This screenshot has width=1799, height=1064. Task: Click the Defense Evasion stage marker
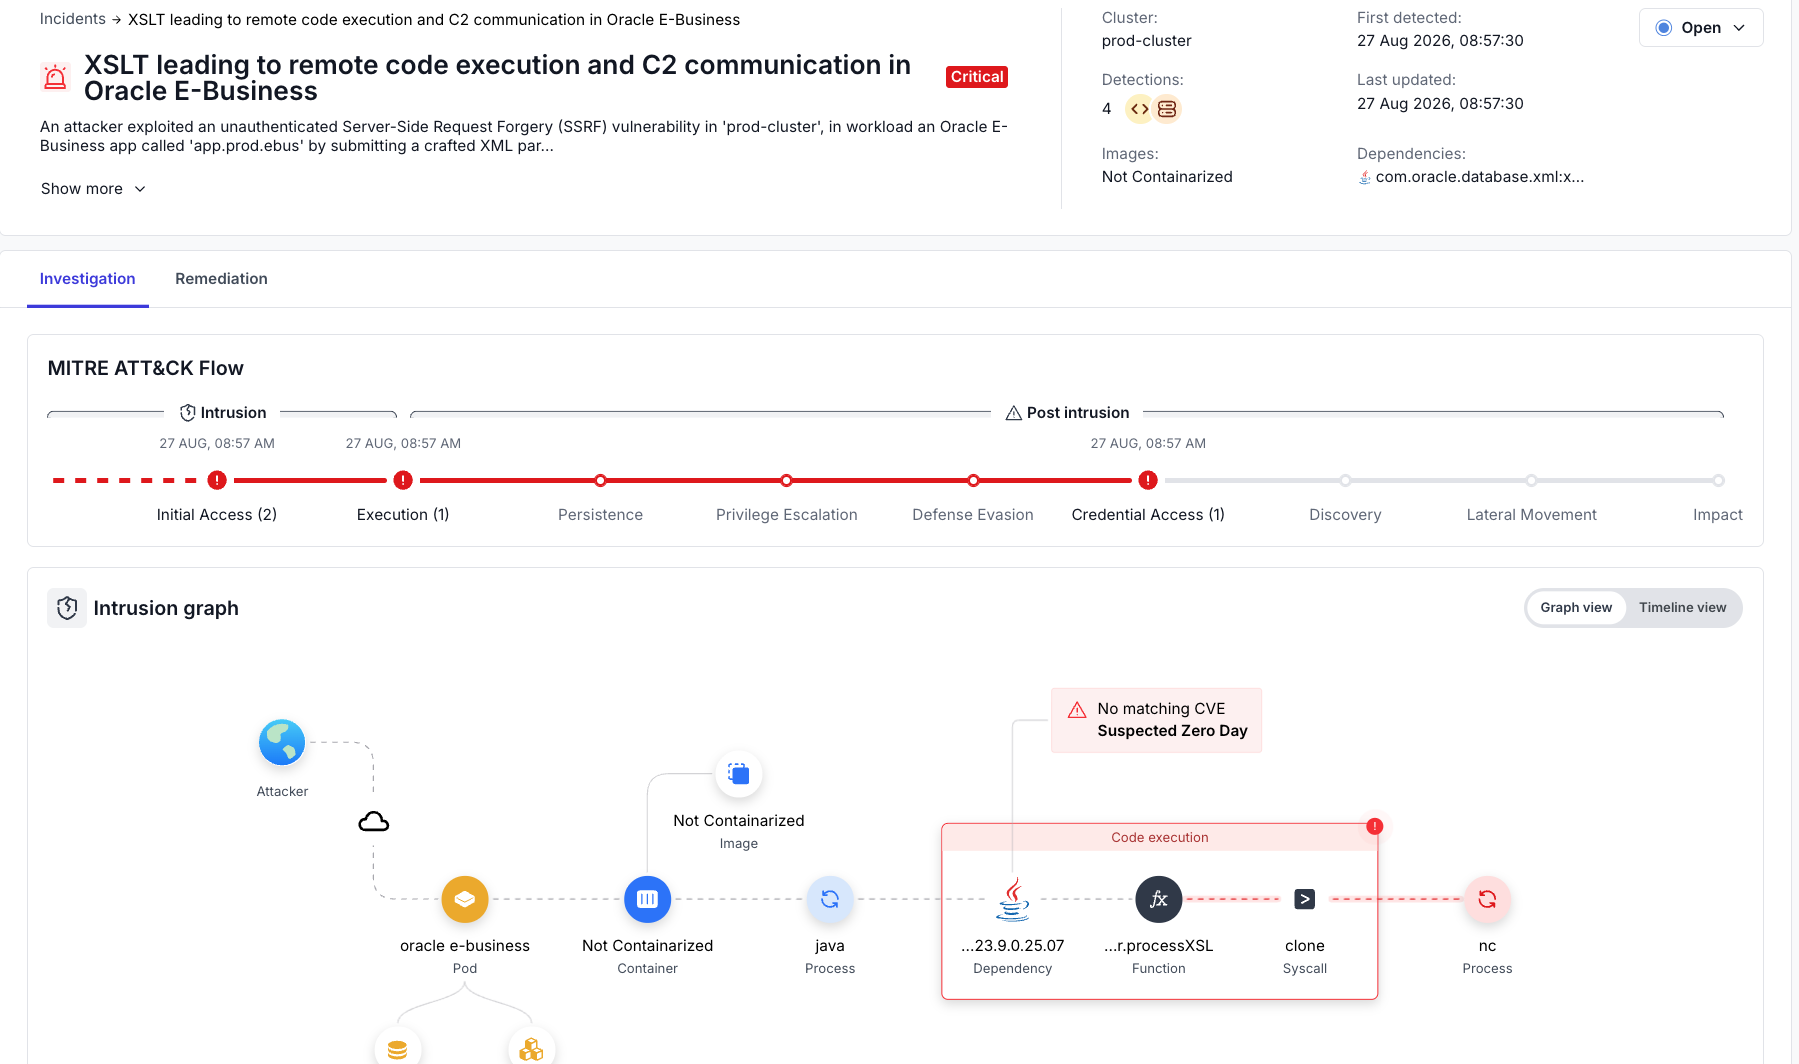(973, 480)
